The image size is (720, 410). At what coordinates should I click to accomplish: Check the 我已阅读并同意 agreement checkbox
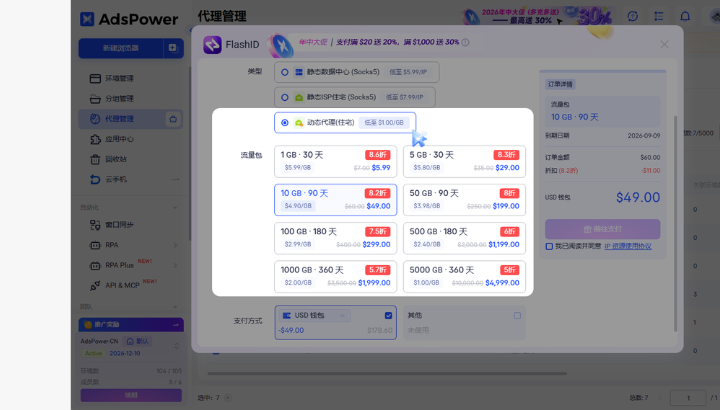coord(549,247)
